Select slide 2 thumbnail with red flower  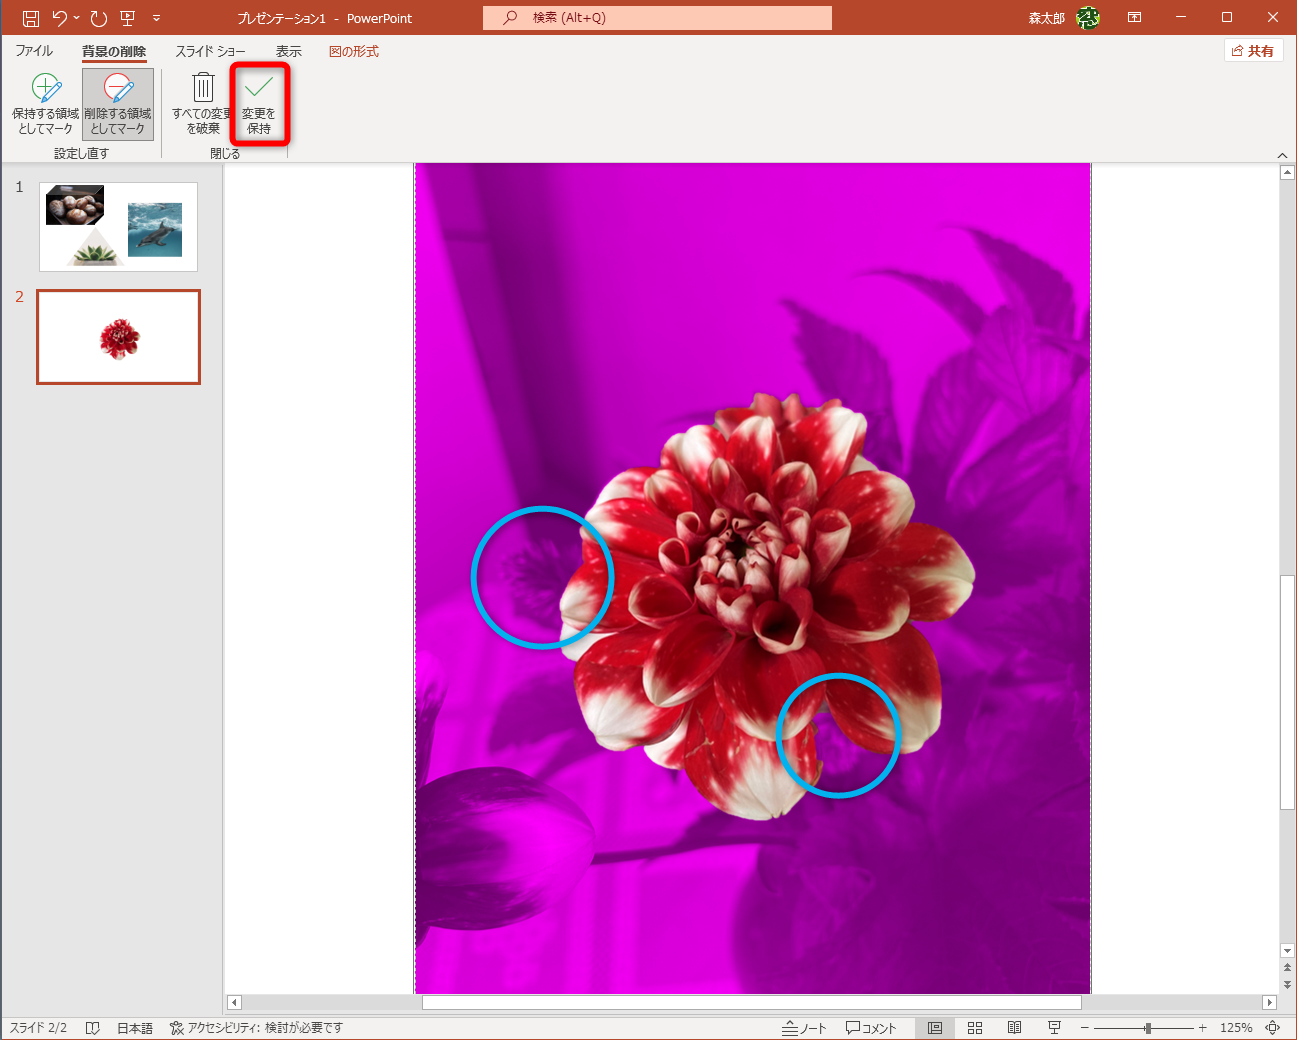[118, 337]
